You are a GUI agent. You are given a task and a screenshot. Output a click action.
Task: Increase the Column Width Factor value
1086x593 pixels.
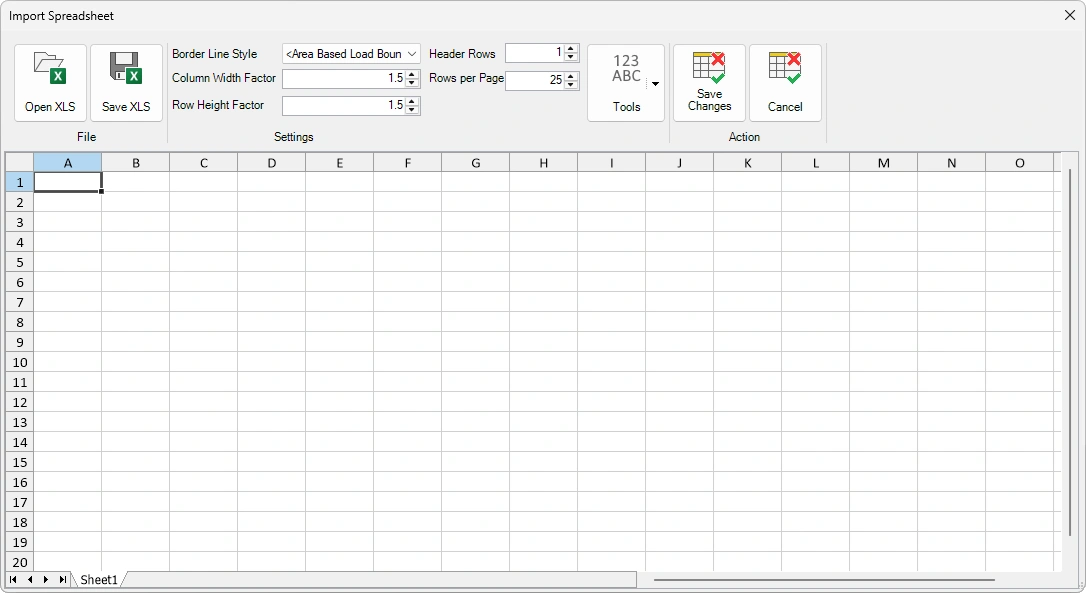tap(412, 74)
